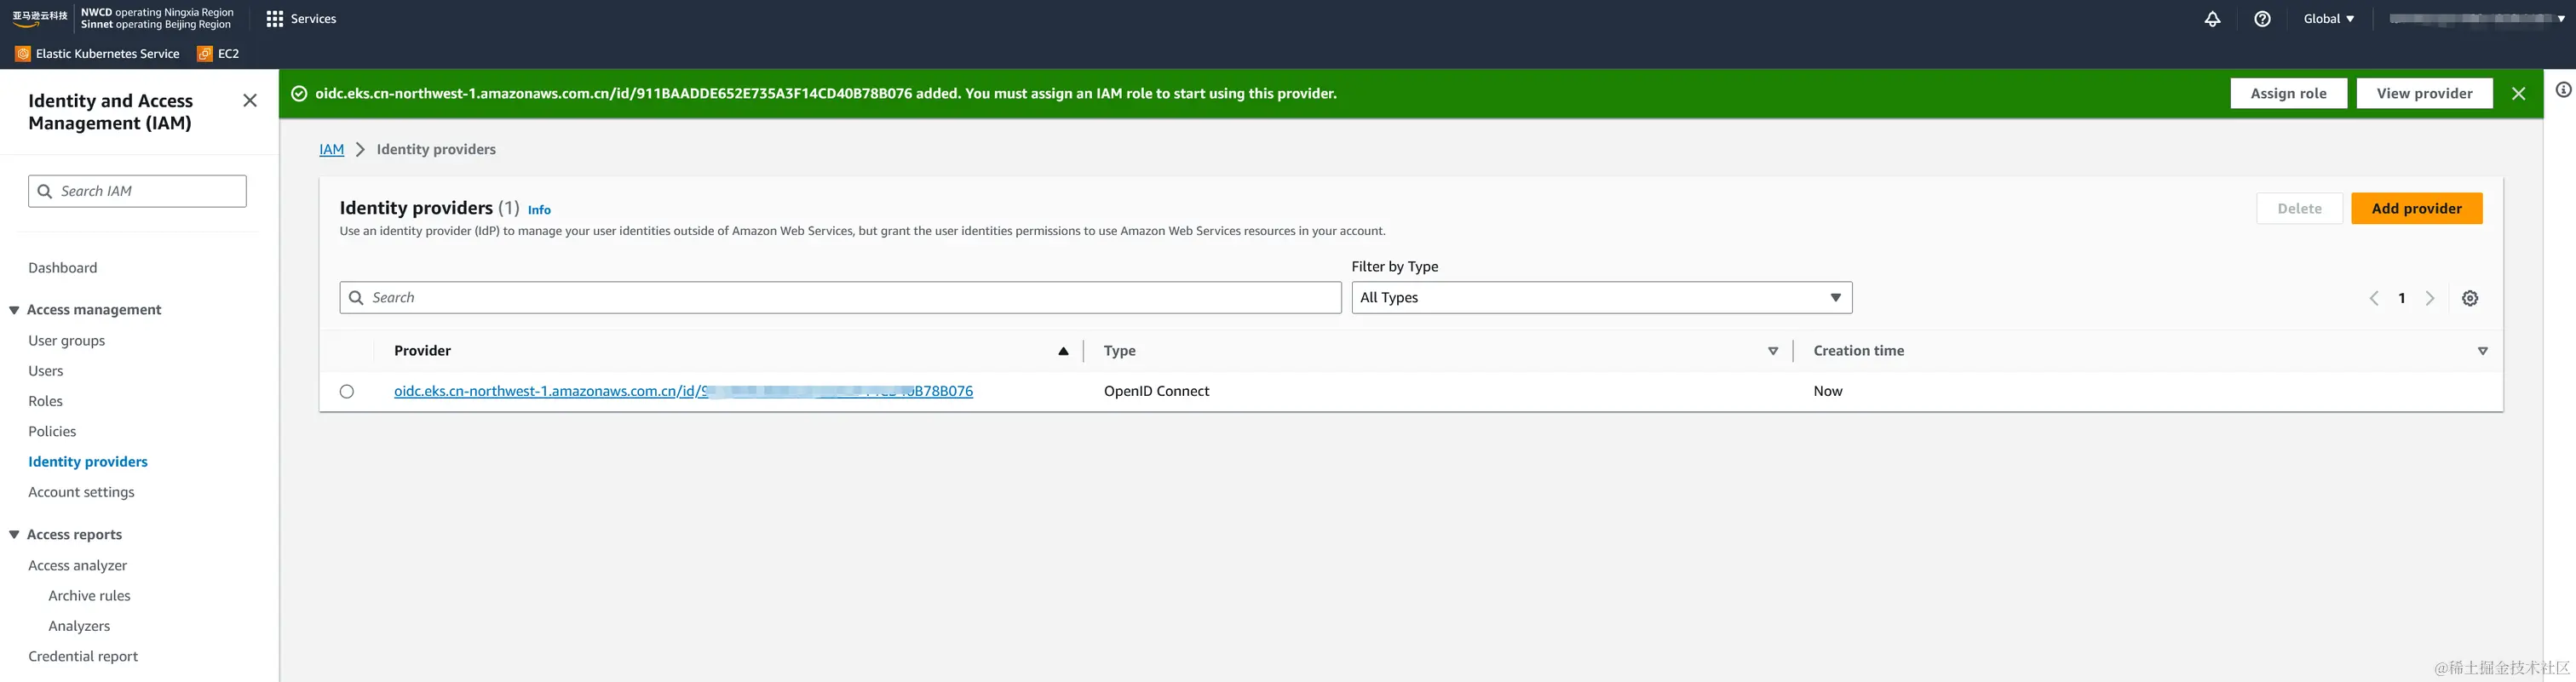This screenshot has width=2576, height=682.
Task: Select the oidc.eks provider radio button
Action: 347,392
